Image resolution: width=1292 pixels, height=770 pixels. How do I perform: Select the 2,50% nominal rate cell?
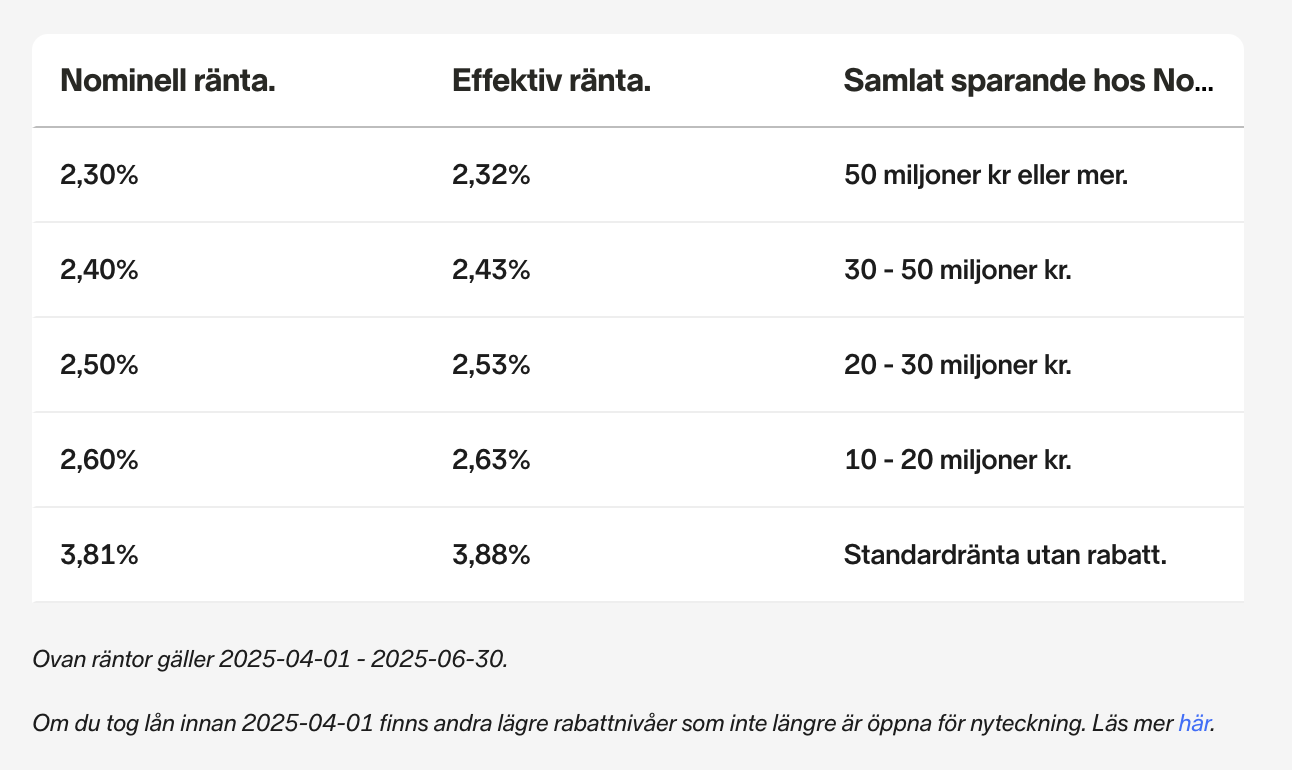point(99,365)
